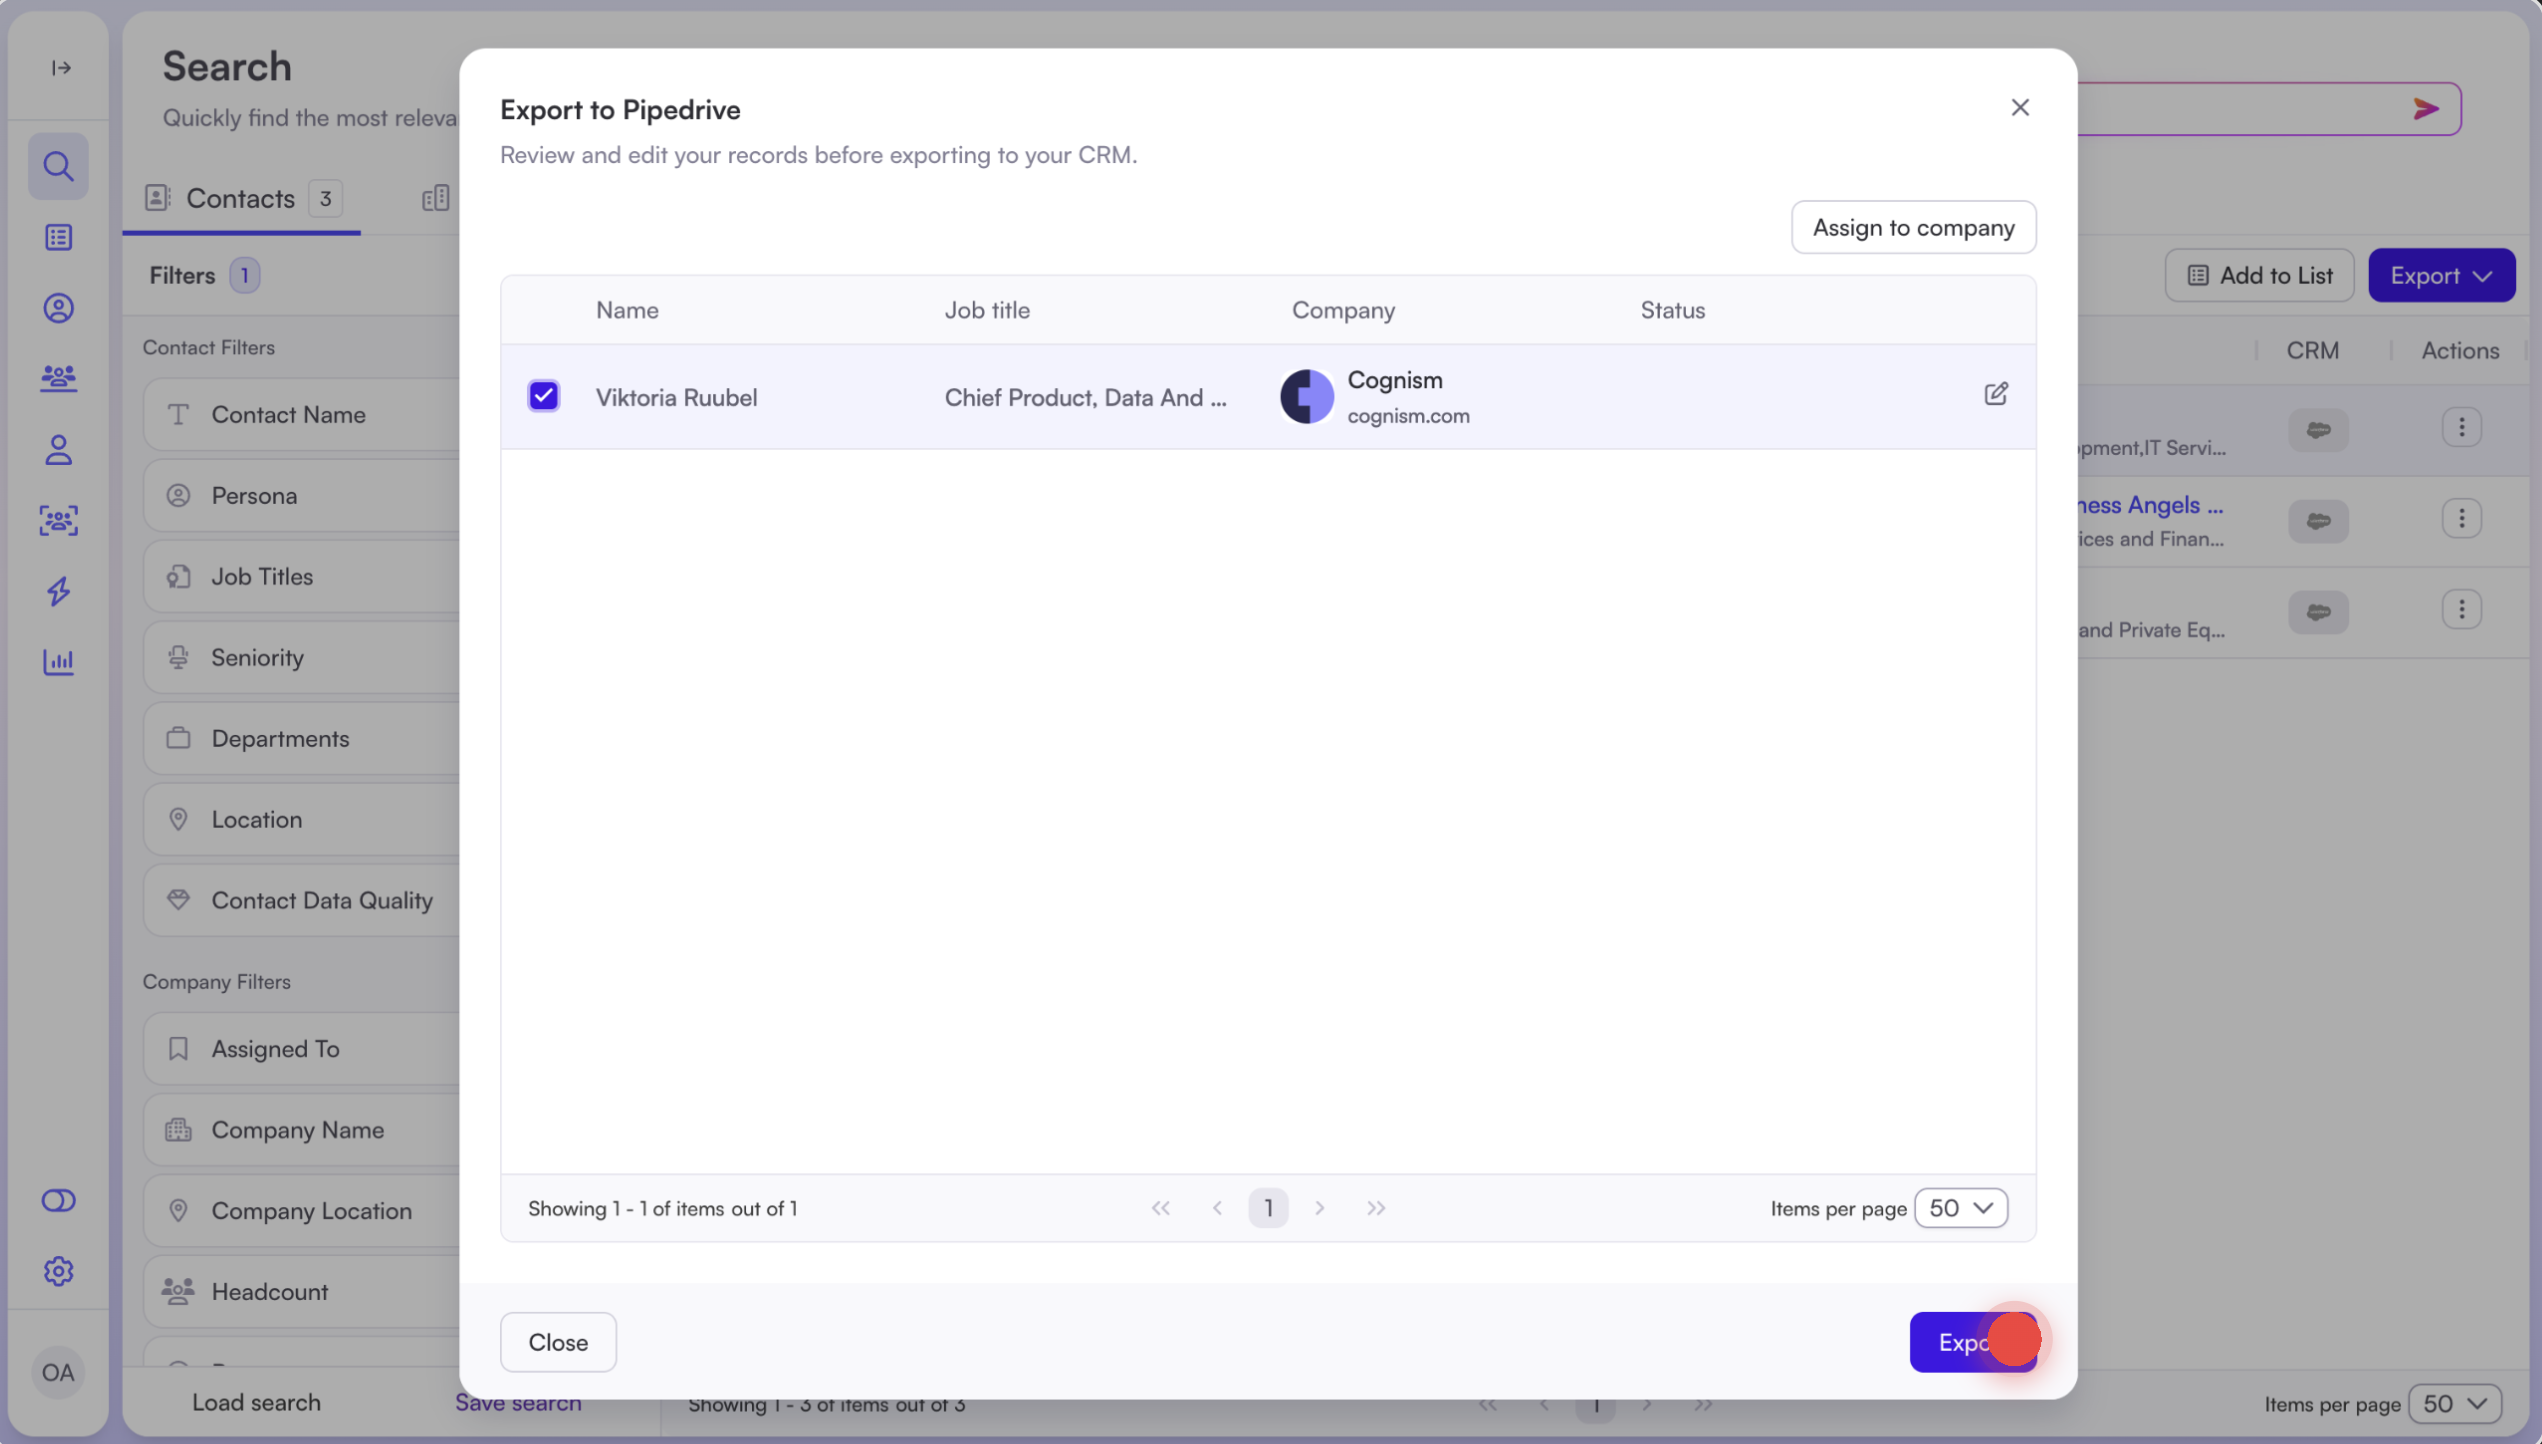Viewport: 2542px width, 1444px height.
Task: Toggle the switch icon in the sidebar
Action: coord(58,1200)
